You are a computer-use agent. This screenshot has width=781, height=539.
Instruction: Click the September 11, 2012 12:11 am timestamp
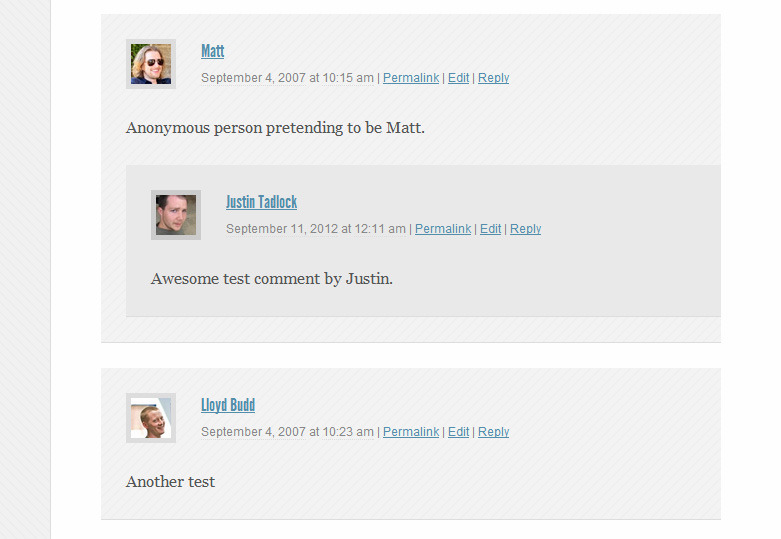pyautogui.click(x=316, y=229)
